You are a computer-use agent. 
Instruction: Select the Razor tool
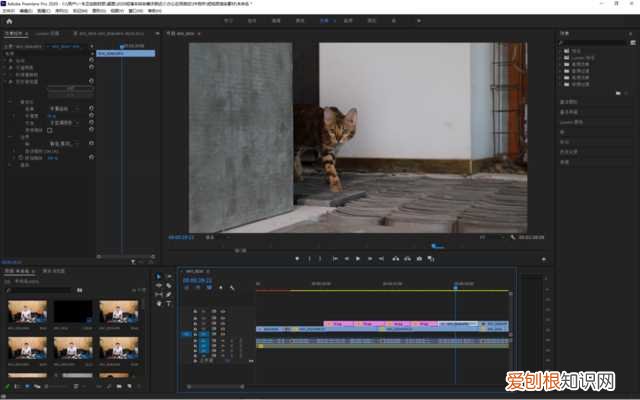pyautogui.click(x=168, y=286)
